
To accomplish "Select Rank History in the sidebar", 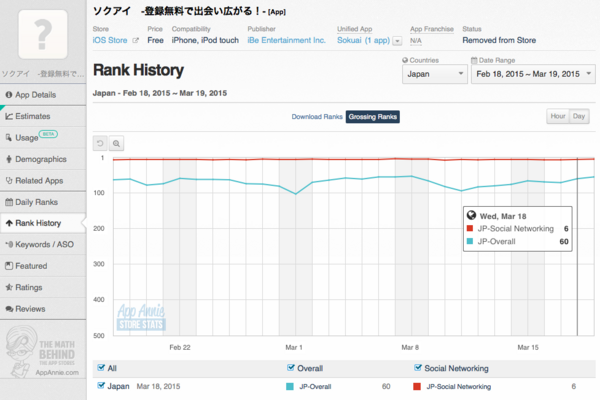I will click(x=43, y=223).
